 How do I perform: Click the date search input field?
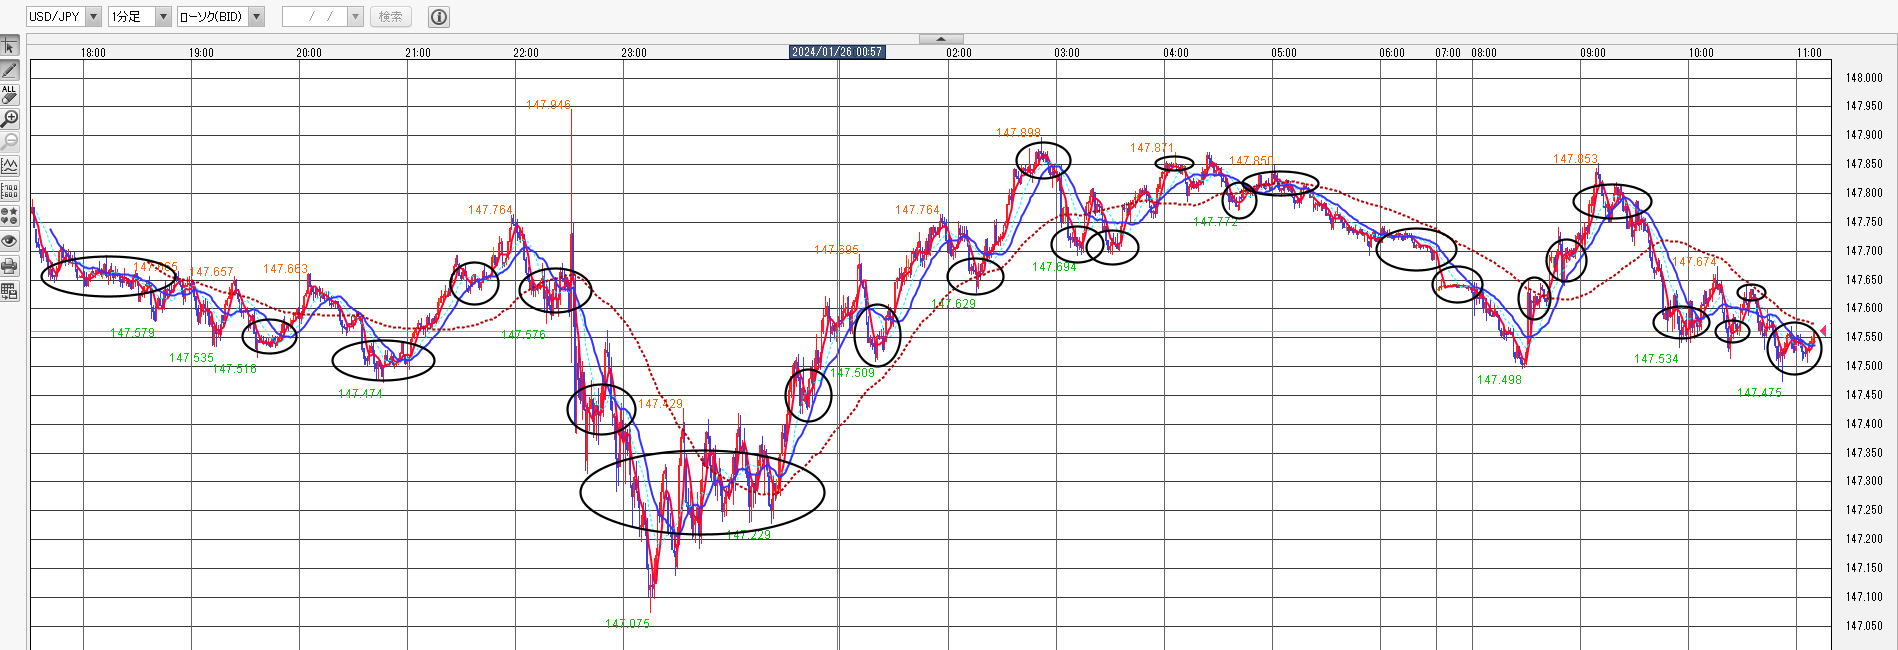click(314, 17)
